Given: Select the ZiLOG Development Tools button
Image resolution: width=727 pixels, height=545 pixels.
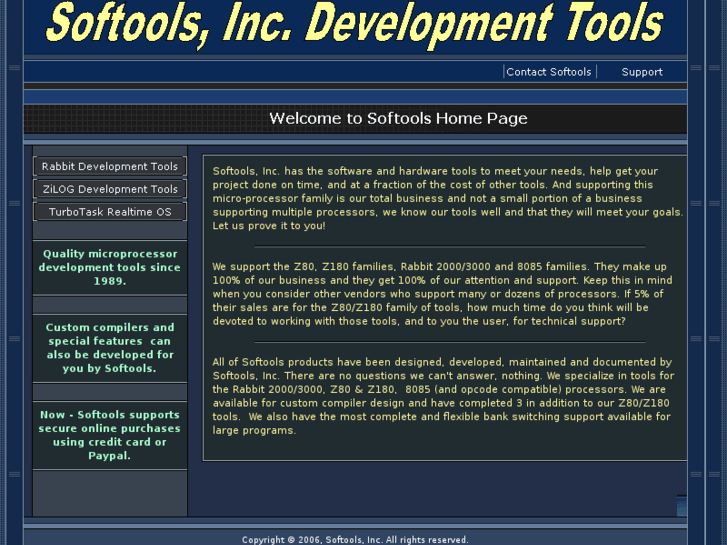Looking at the screenshot, I should tap(110, 189).
